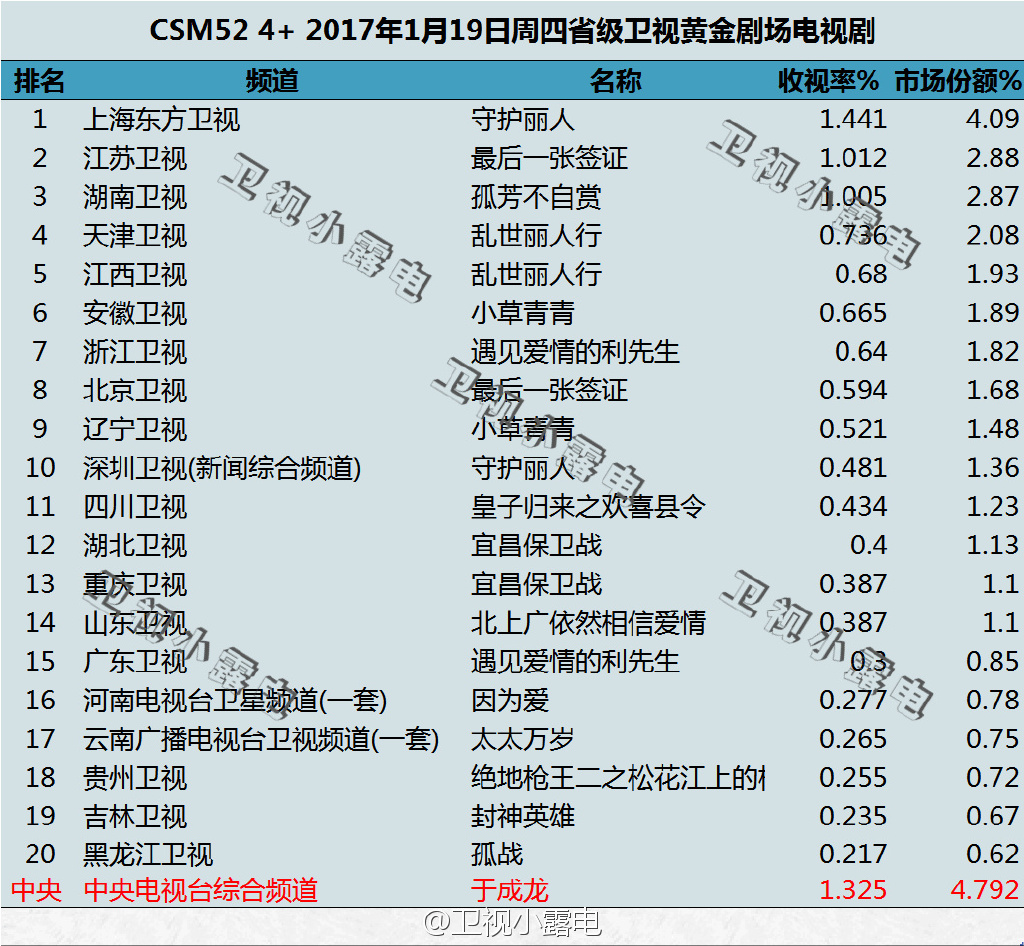Image resolution: width=1024 pixels, height=946 pixels.
Task: Click the 市场份额% column header
Action: [x=953, y=80]
